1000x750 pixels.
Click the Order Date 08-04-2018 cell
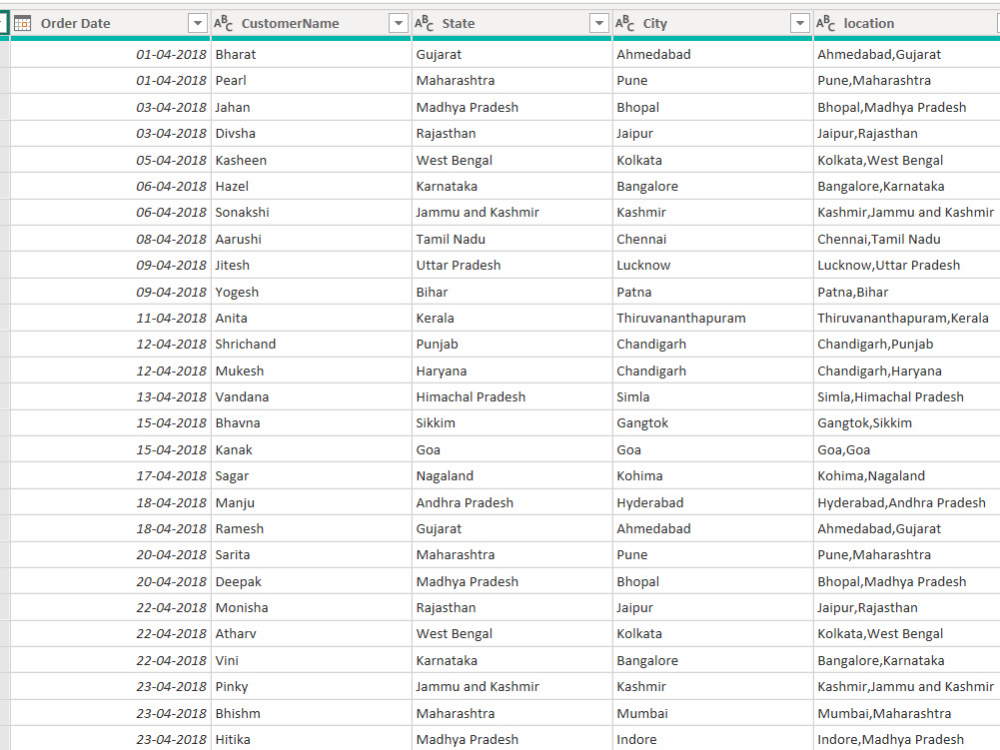point(110,239)
